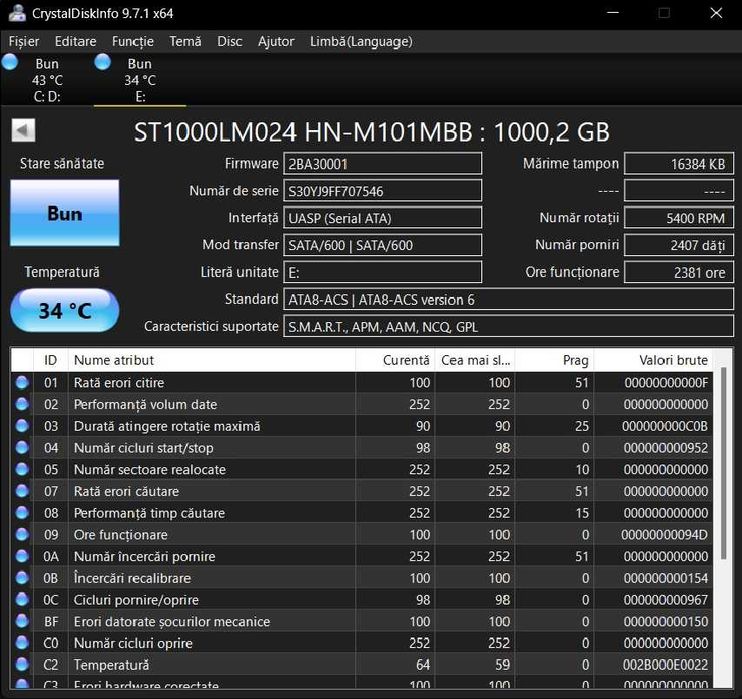Click status orb for row 0B Încercări recalibrare

(x=22, y=578)
